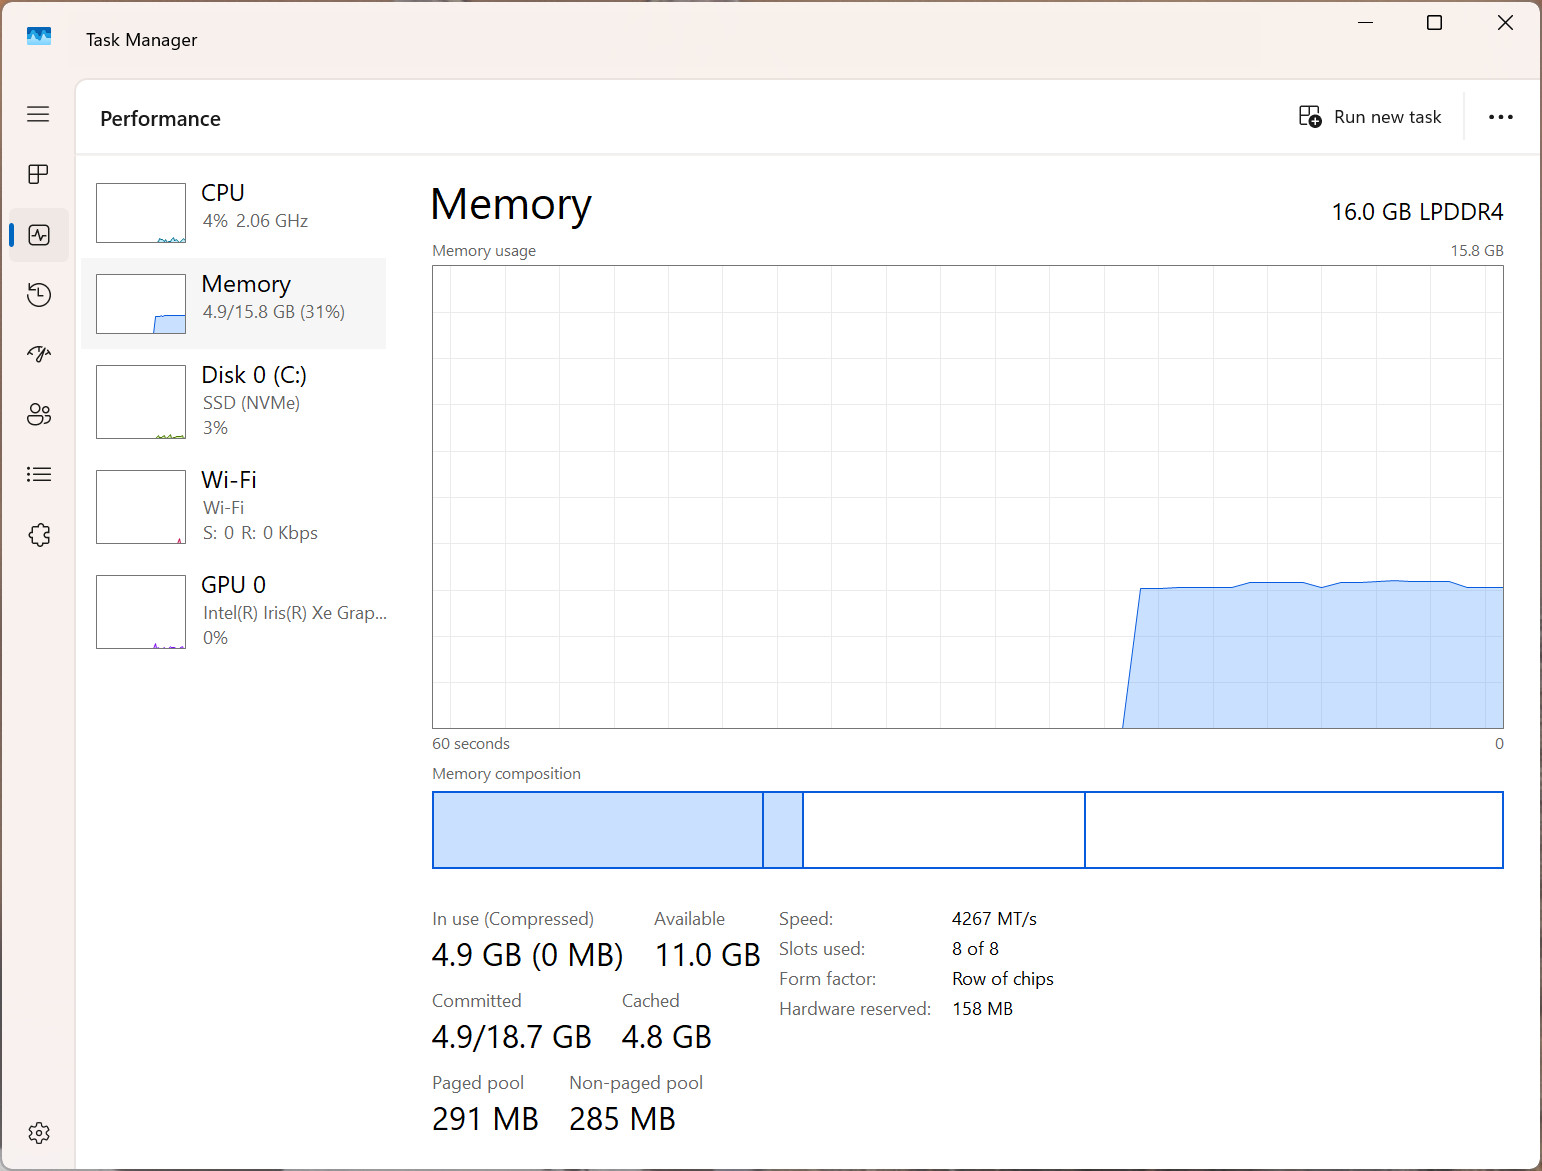Maximize the Task Manager window
The width and height of the screenshot is (1542, 1171).
1434,23
